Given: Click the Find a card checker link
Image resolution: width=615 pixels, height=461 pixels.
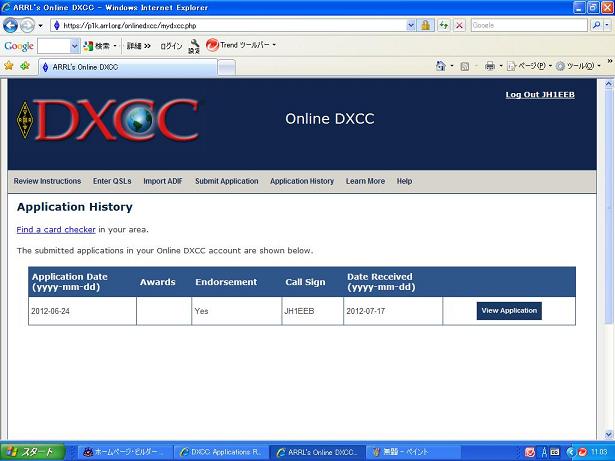Looking at the screenshot, I should point(56,230).
